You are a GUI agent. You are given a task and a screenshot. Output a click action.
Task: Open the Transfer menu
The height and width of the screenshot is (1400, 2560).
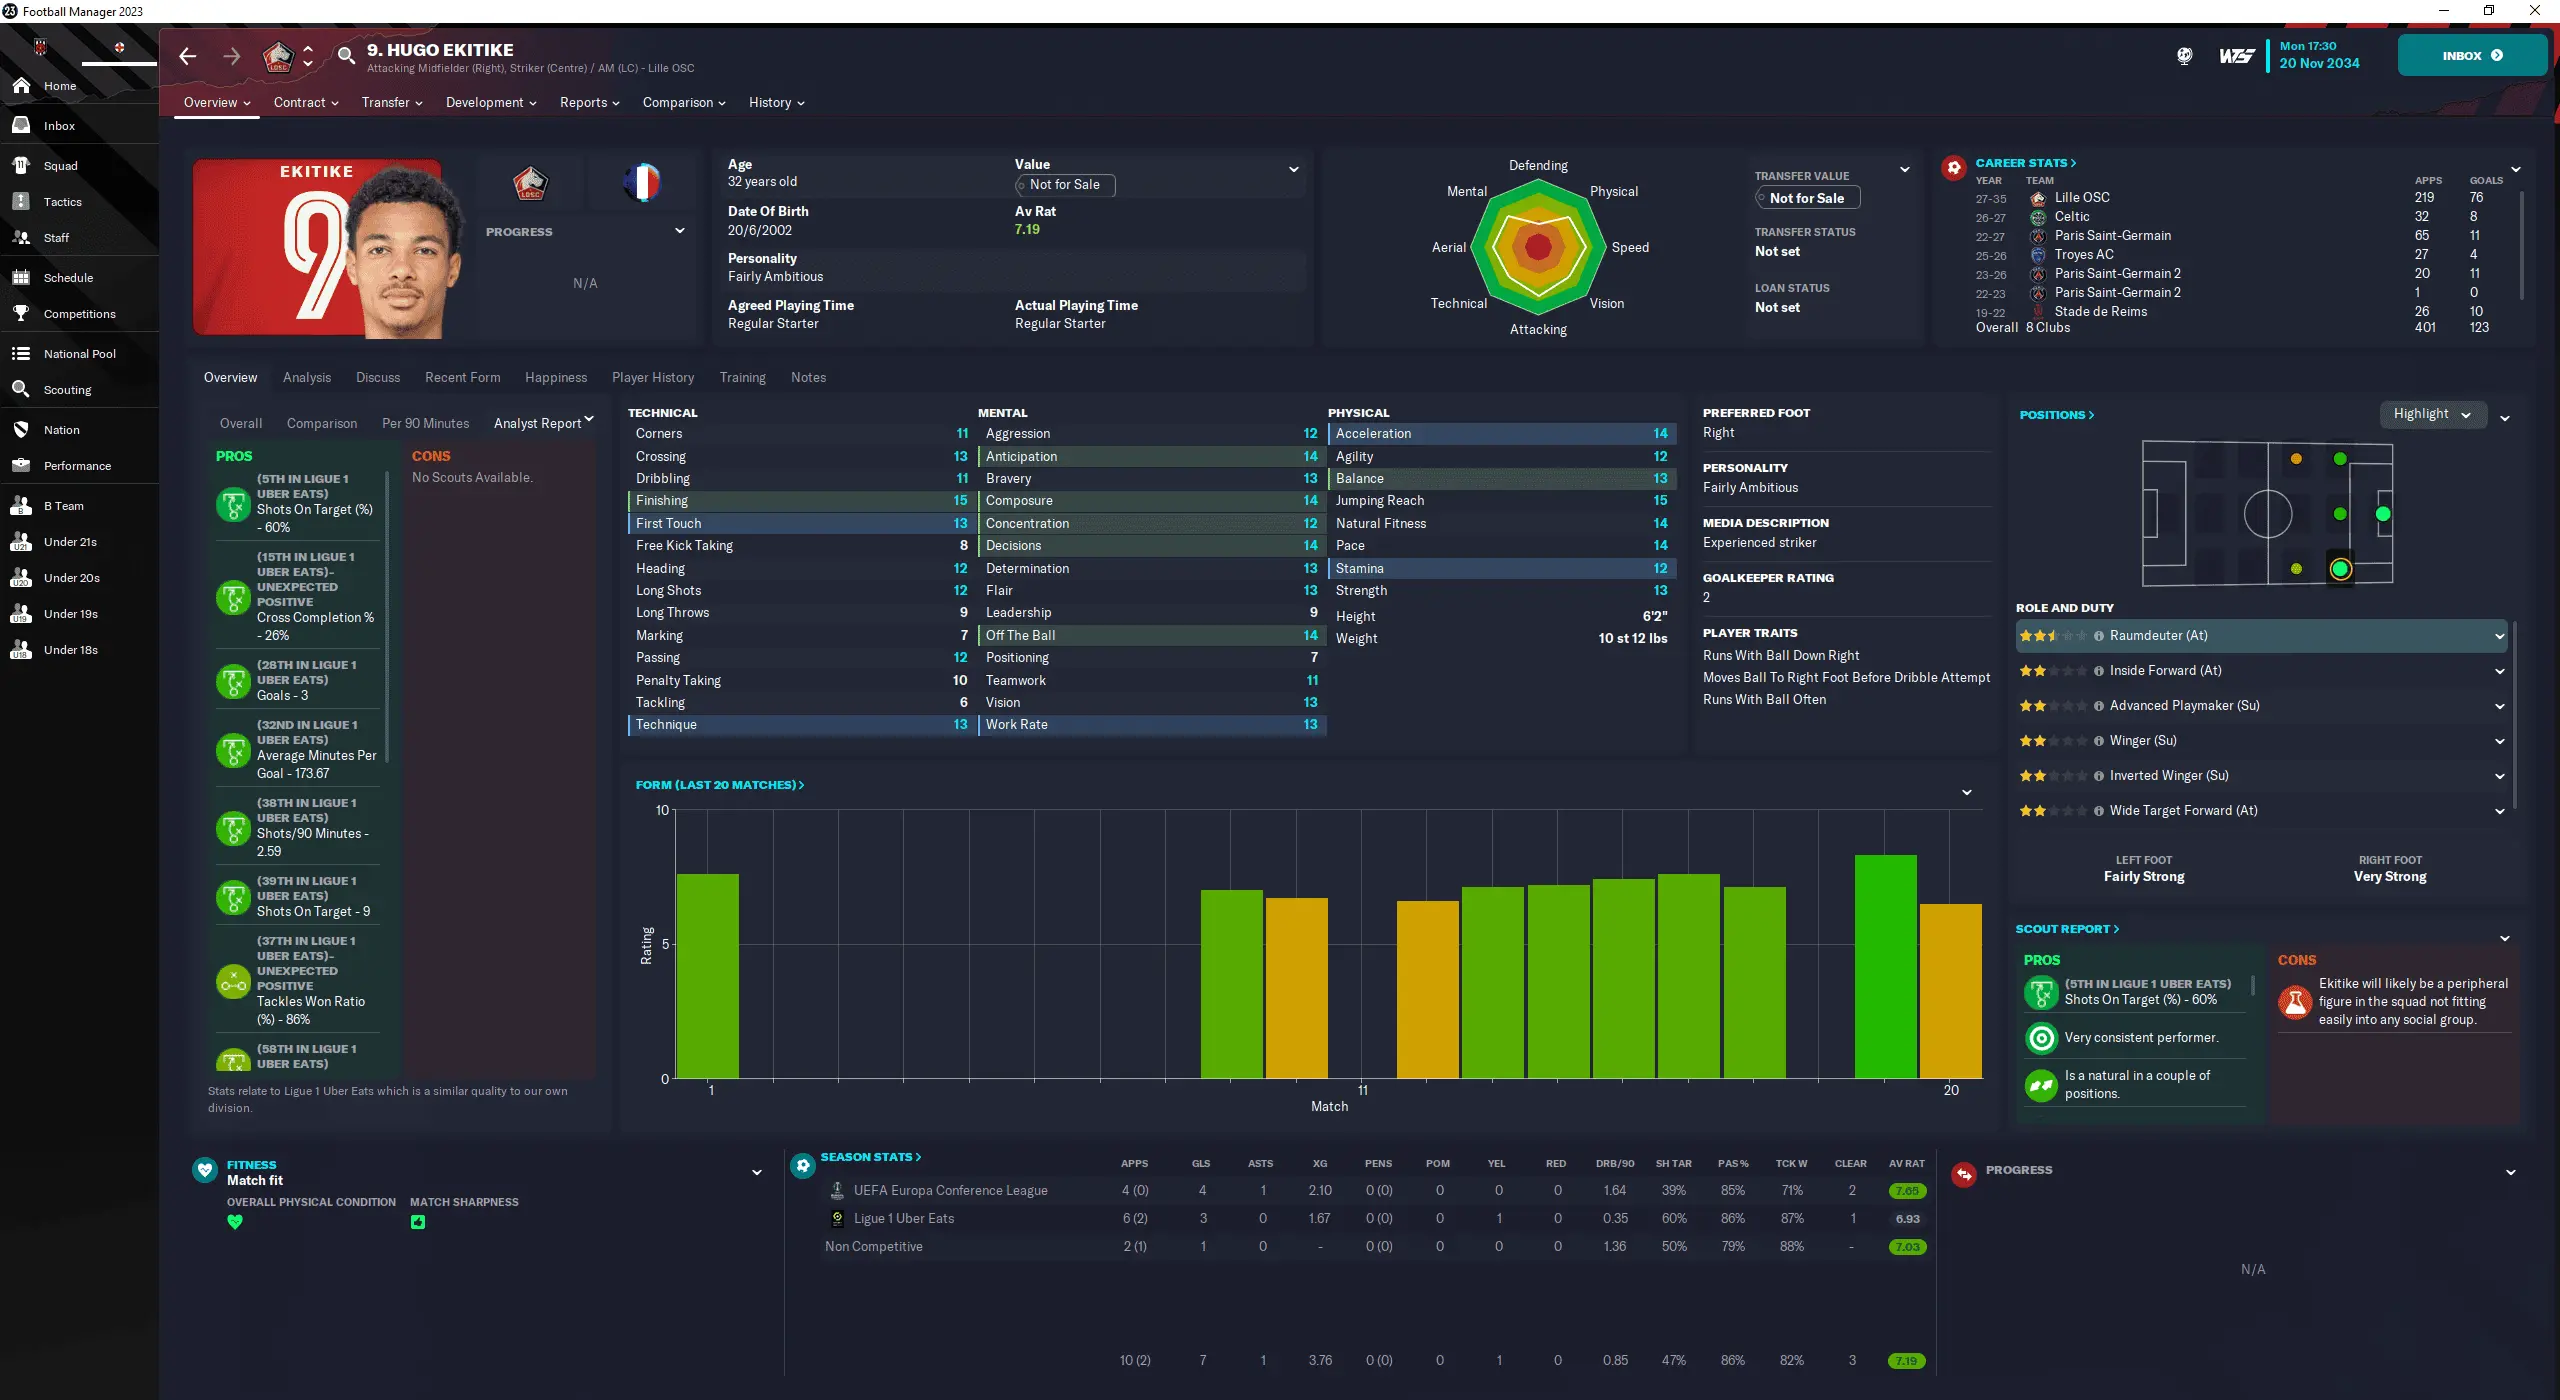pyautogui.click(x=391, y=103)
